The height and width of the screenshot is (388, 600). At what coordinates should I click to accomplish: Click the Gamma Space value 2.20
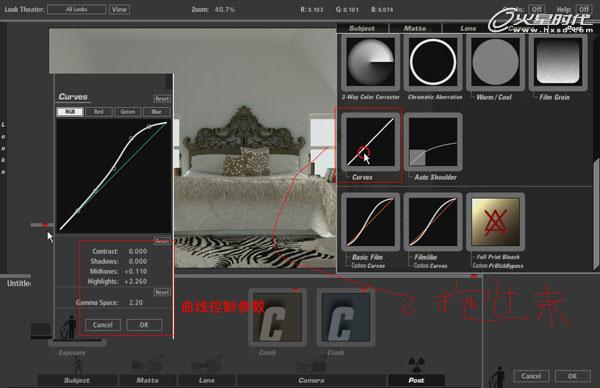pos(136,302)
